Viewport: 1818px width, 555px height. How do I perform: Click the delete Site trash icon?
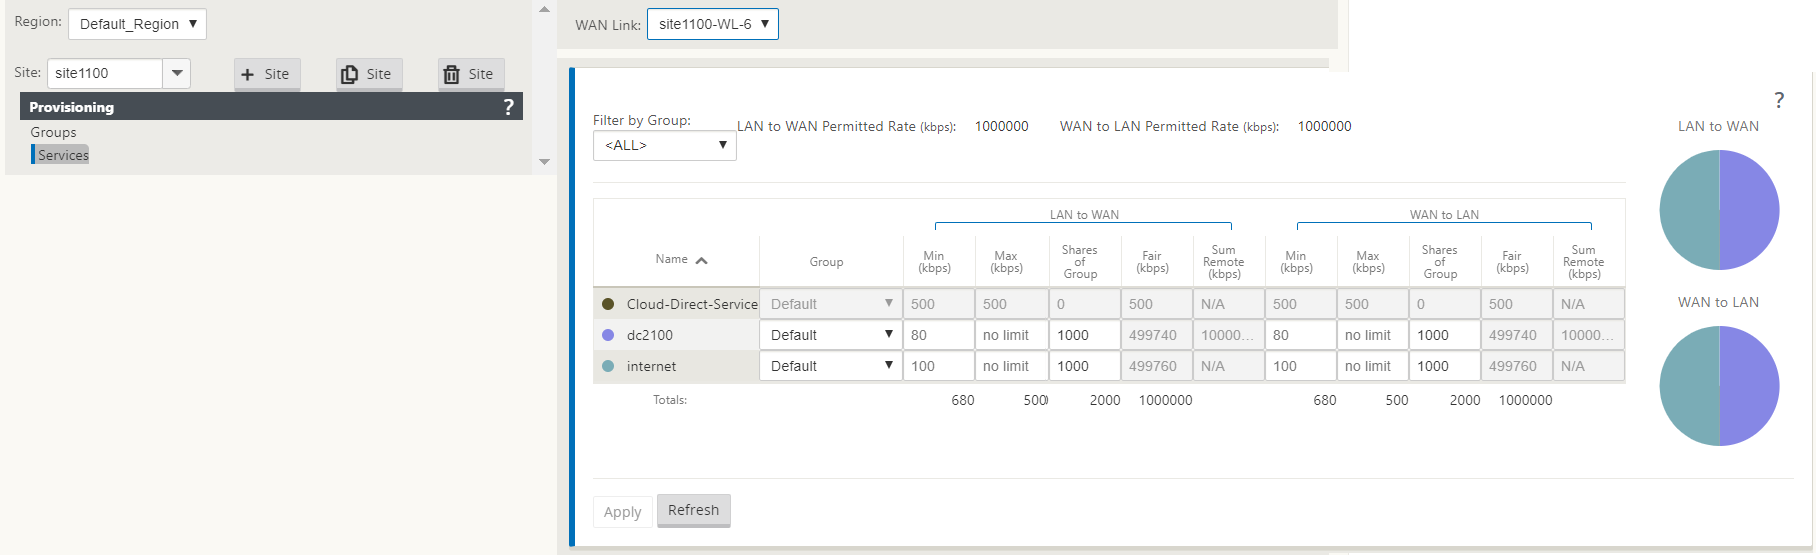(x=451, y=74)
